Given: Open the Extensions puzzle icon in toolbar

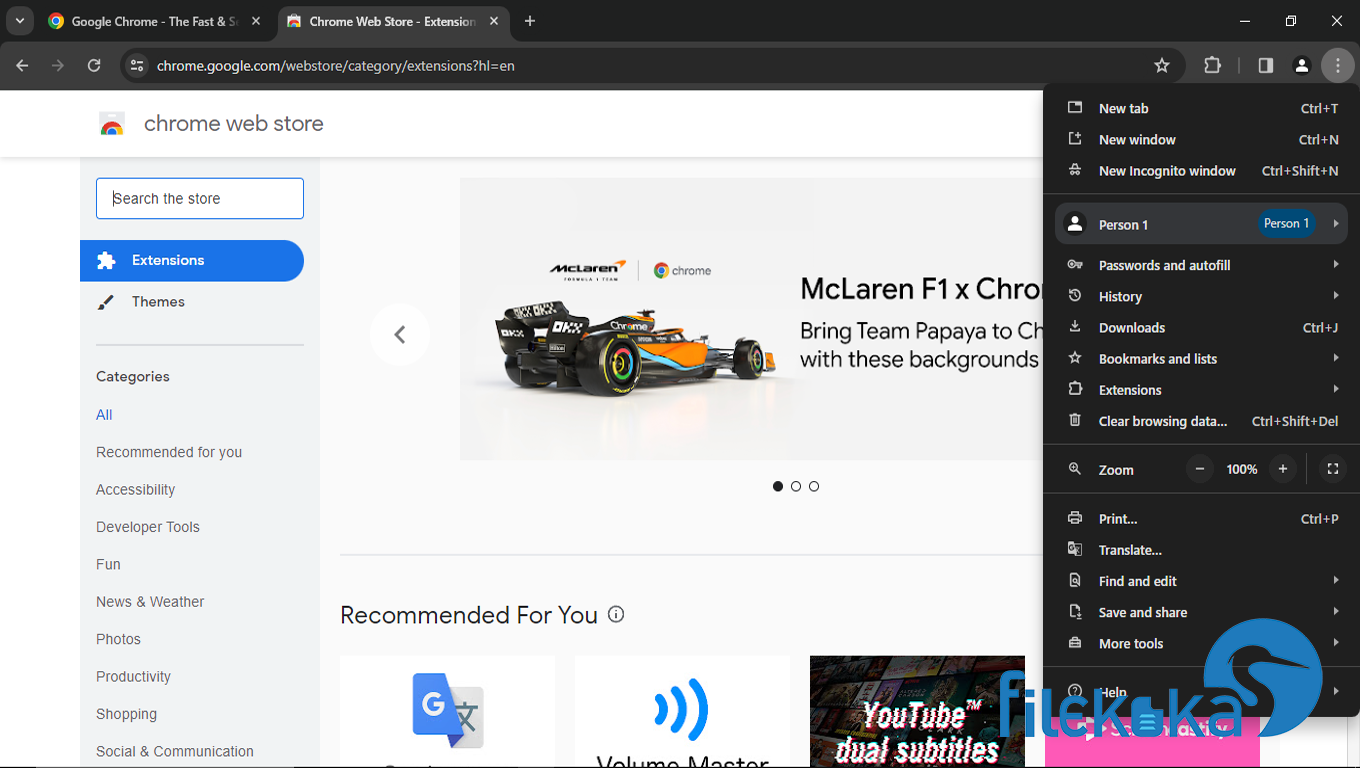Looking at the screenshot, I should tap(1212, 66).
